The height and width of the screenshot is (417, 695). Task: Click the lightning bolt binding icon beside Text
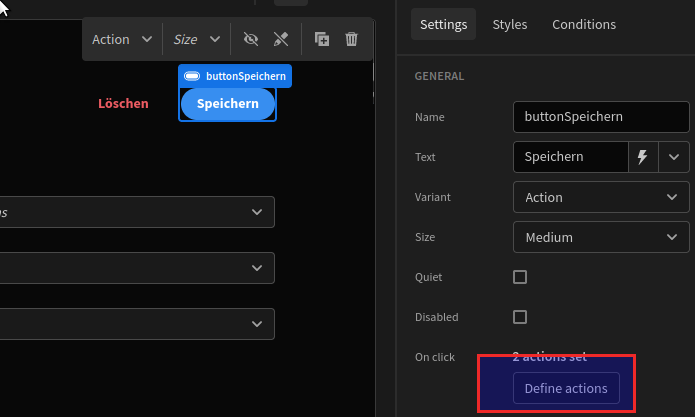click(x=643, y=157)
